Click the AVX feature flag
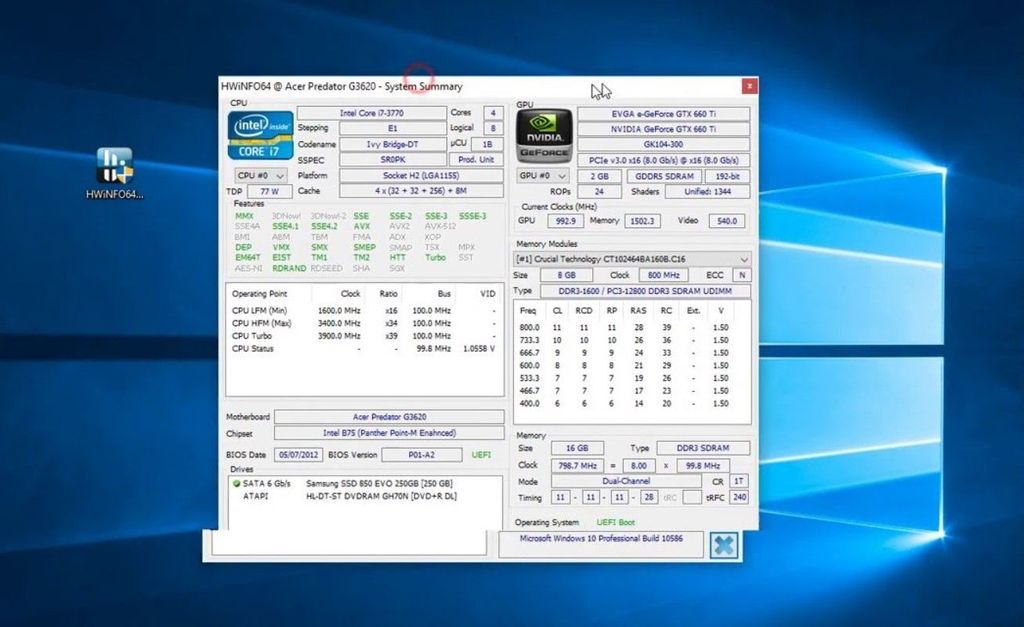 coord(362,226)
